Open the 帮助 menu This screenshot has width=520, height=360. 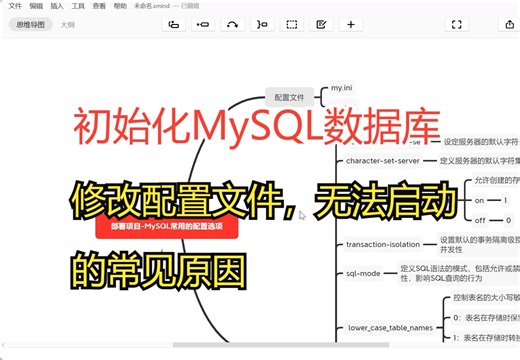pyautogui.click(x=120, y=6)
